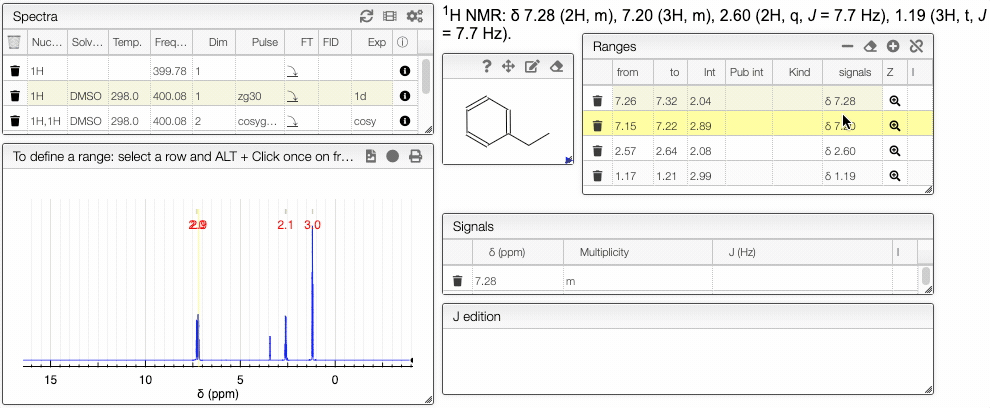Show info for the zg30 1d spectrum
The width and height of the screenshot is (990, 408).
(x=405, y=96)
